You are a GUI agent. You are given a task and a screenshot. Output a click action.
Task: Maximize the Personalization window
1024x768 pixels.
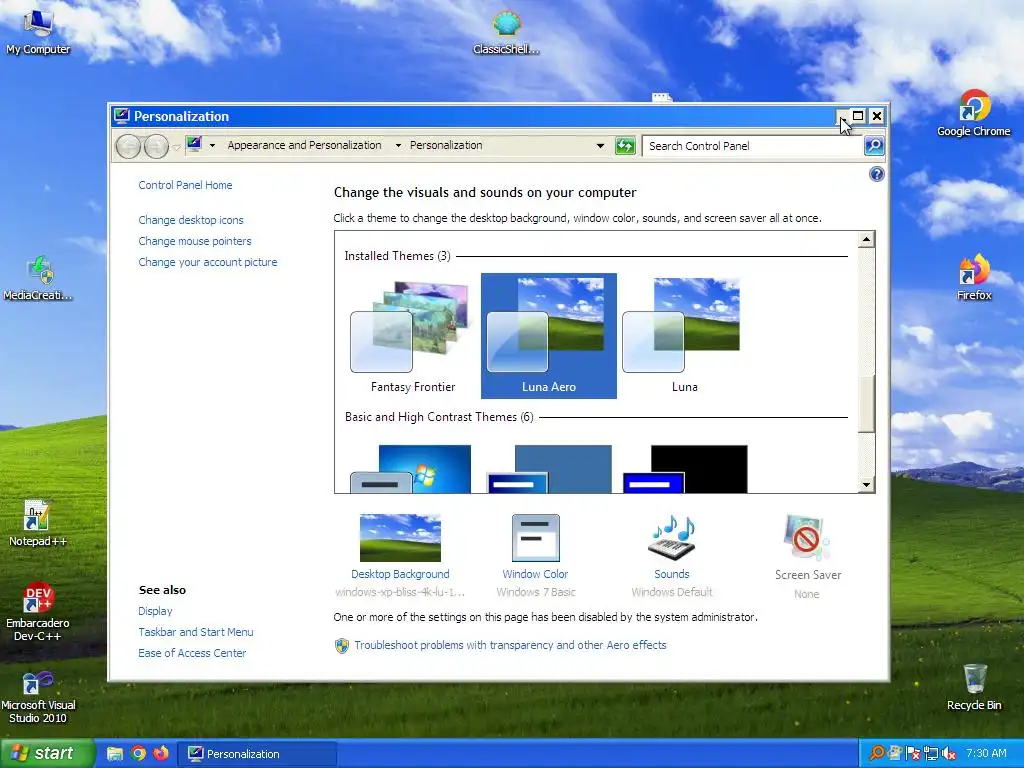858,116
